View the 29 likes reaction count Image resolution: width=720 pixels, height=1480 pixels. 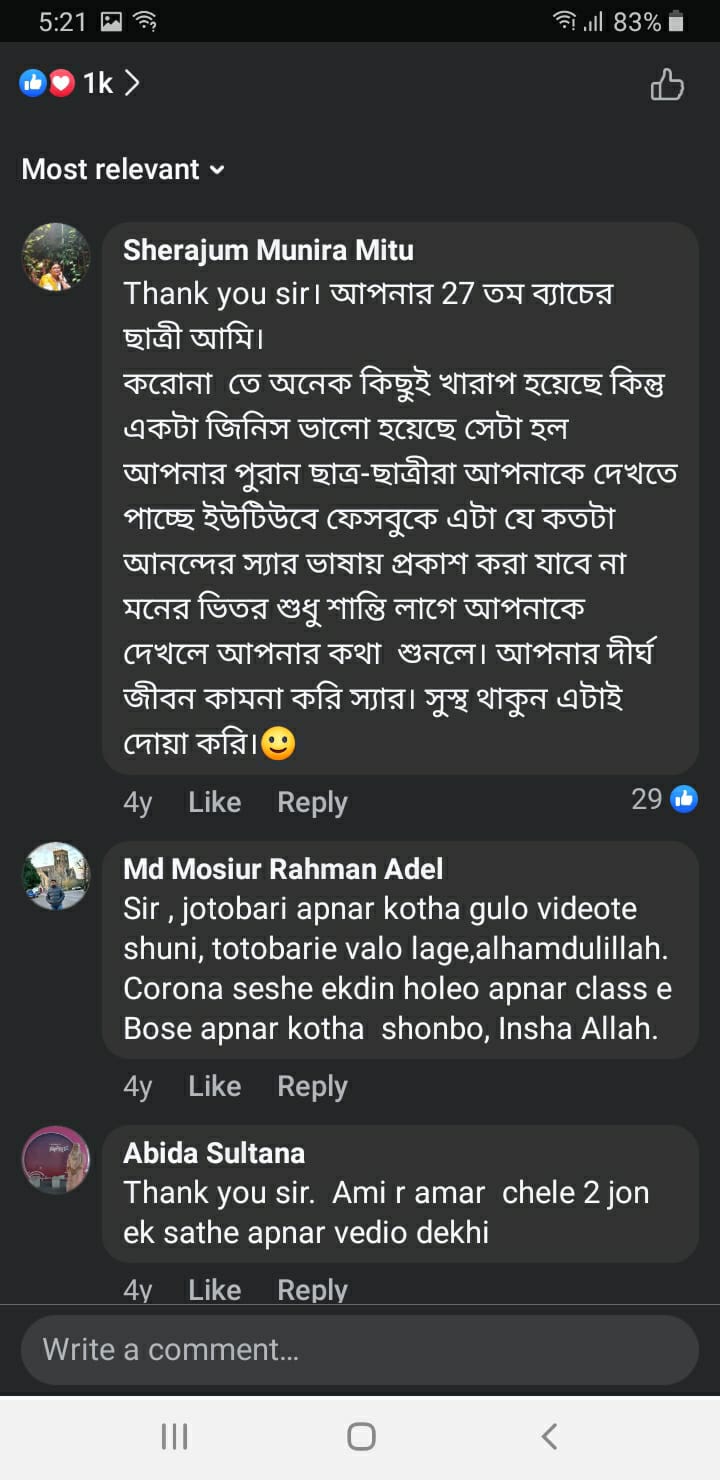[x=664, y=799]
